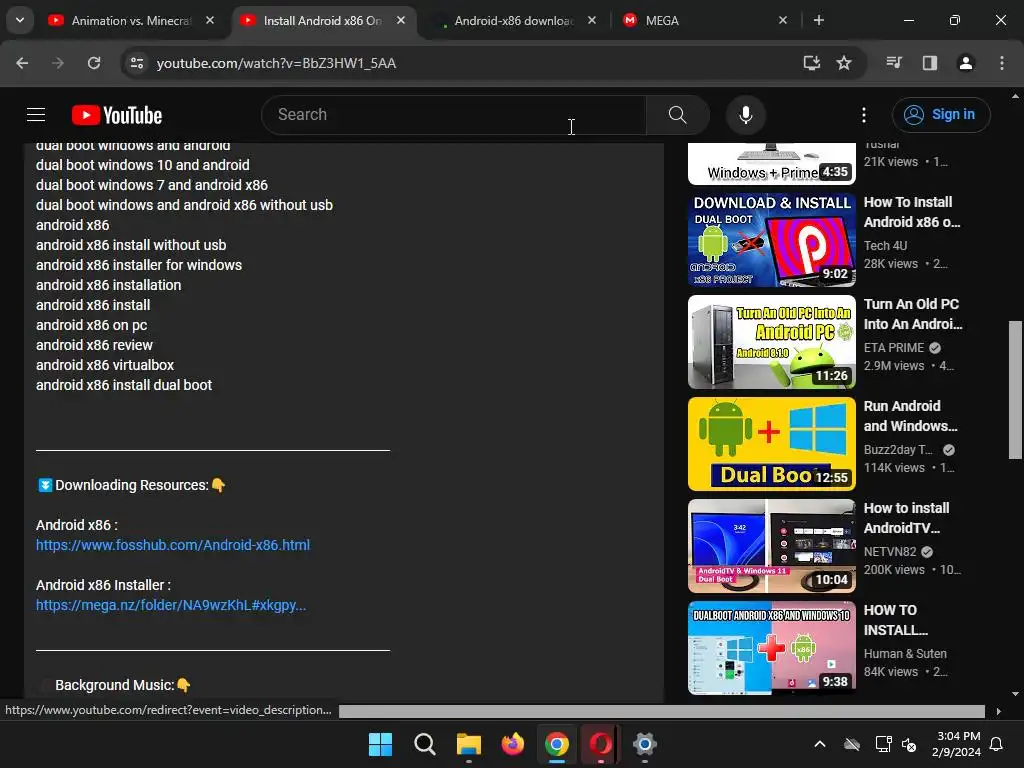Open 'Run Android and Windows' video title
1024x768 pixels.
[910, 416]
